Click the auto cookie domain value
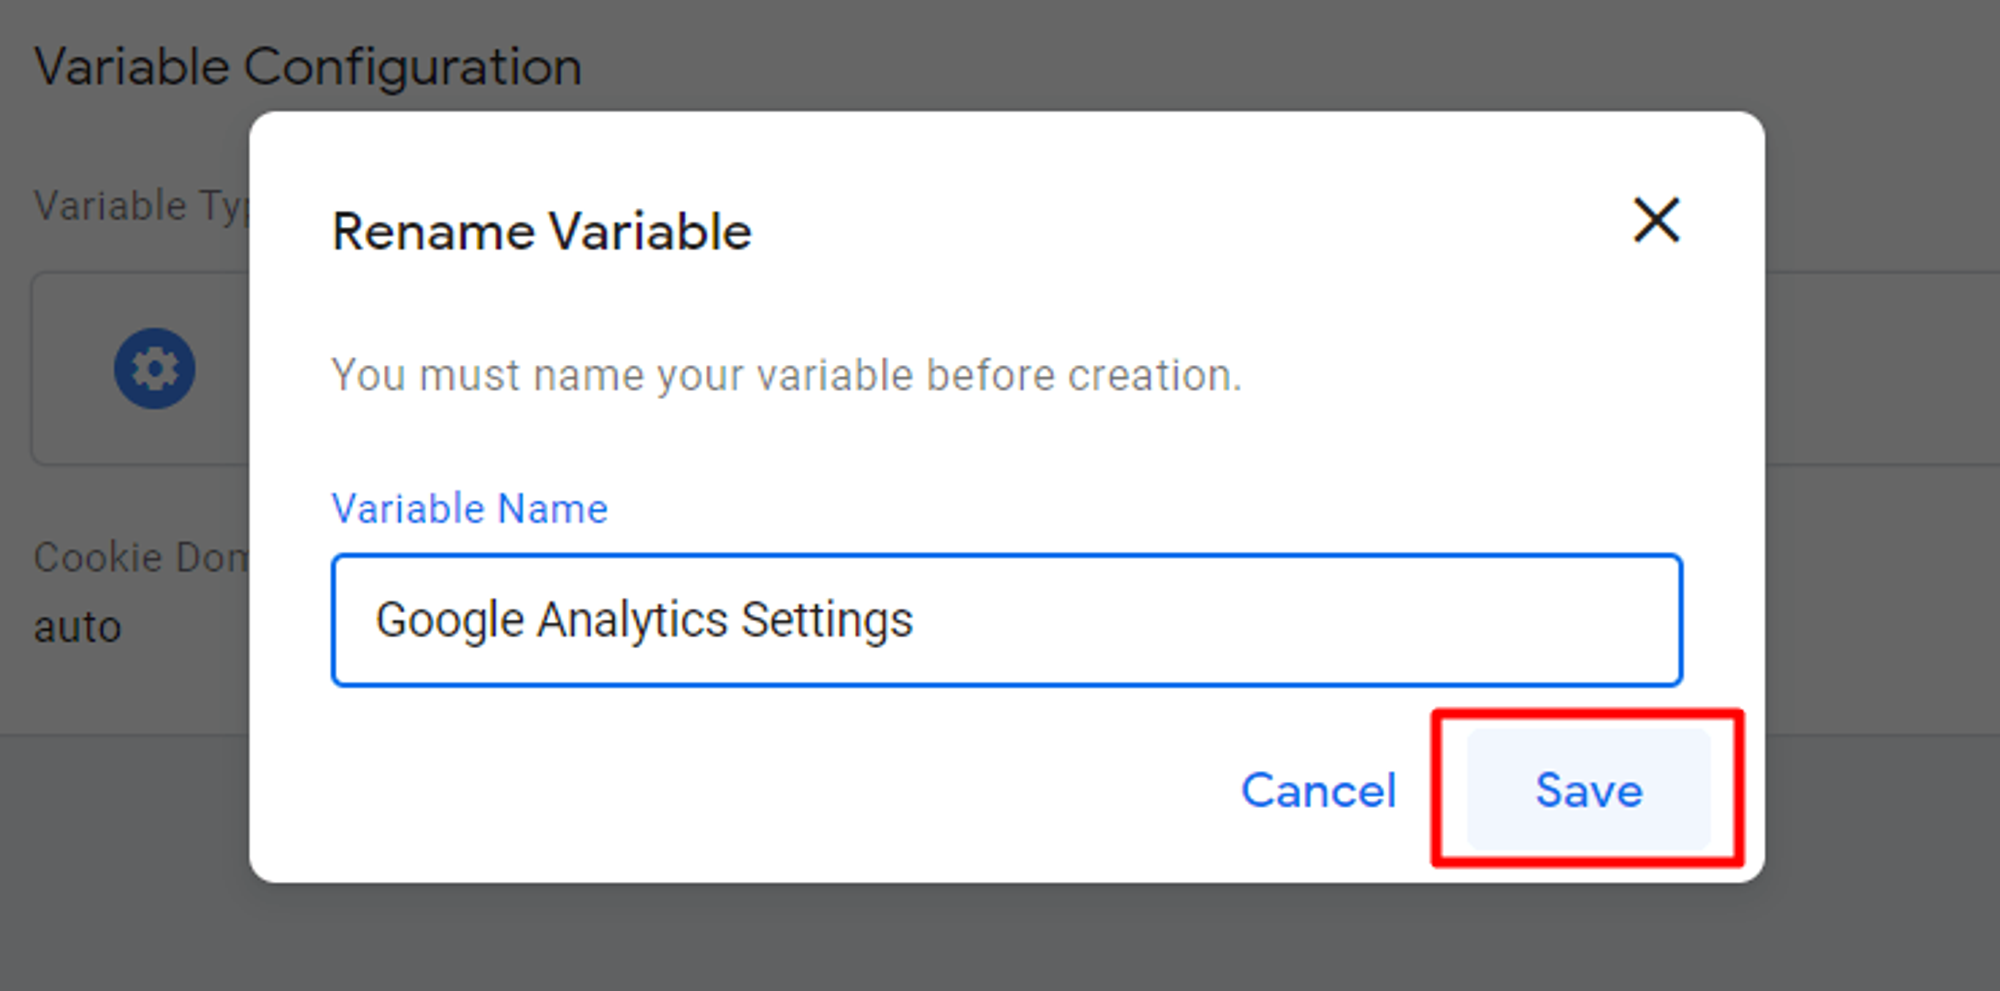 point(78,627)
